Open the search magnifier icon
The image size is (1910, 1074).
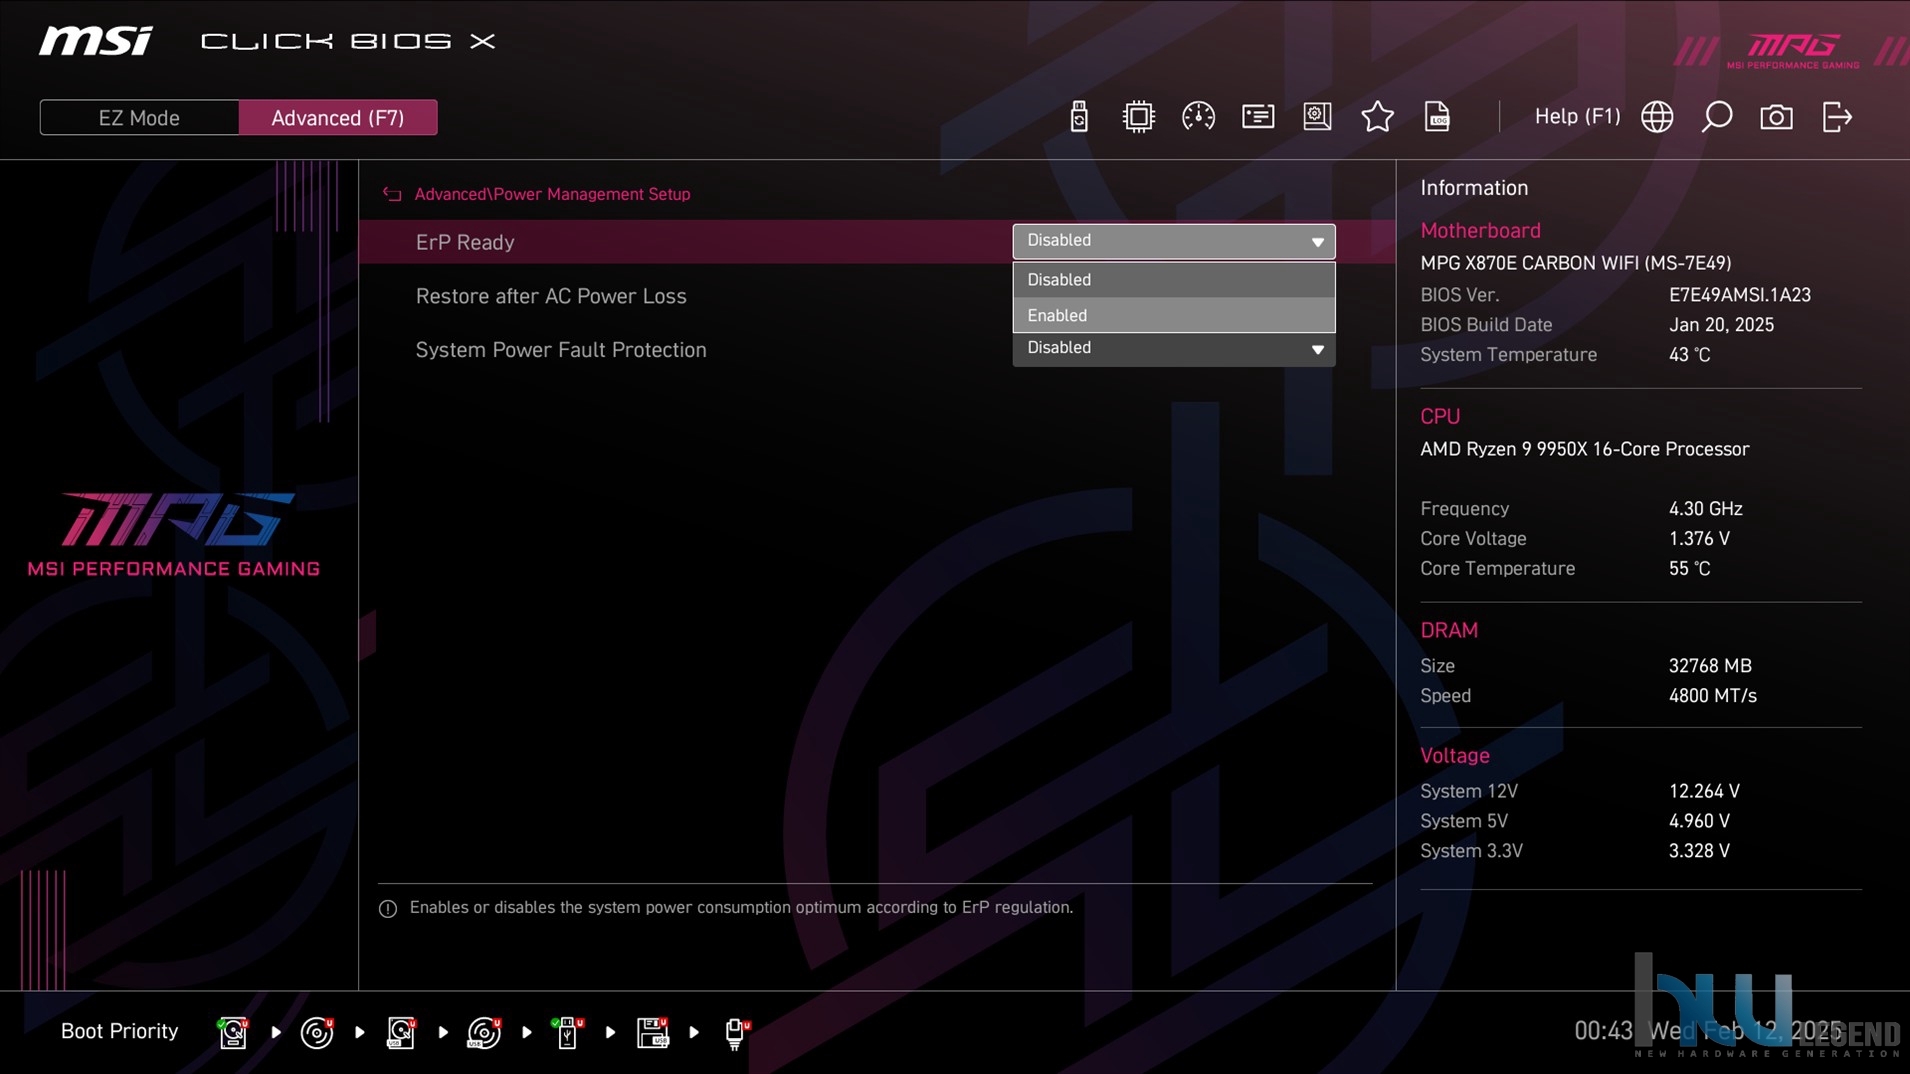(x=1717, y=117)
